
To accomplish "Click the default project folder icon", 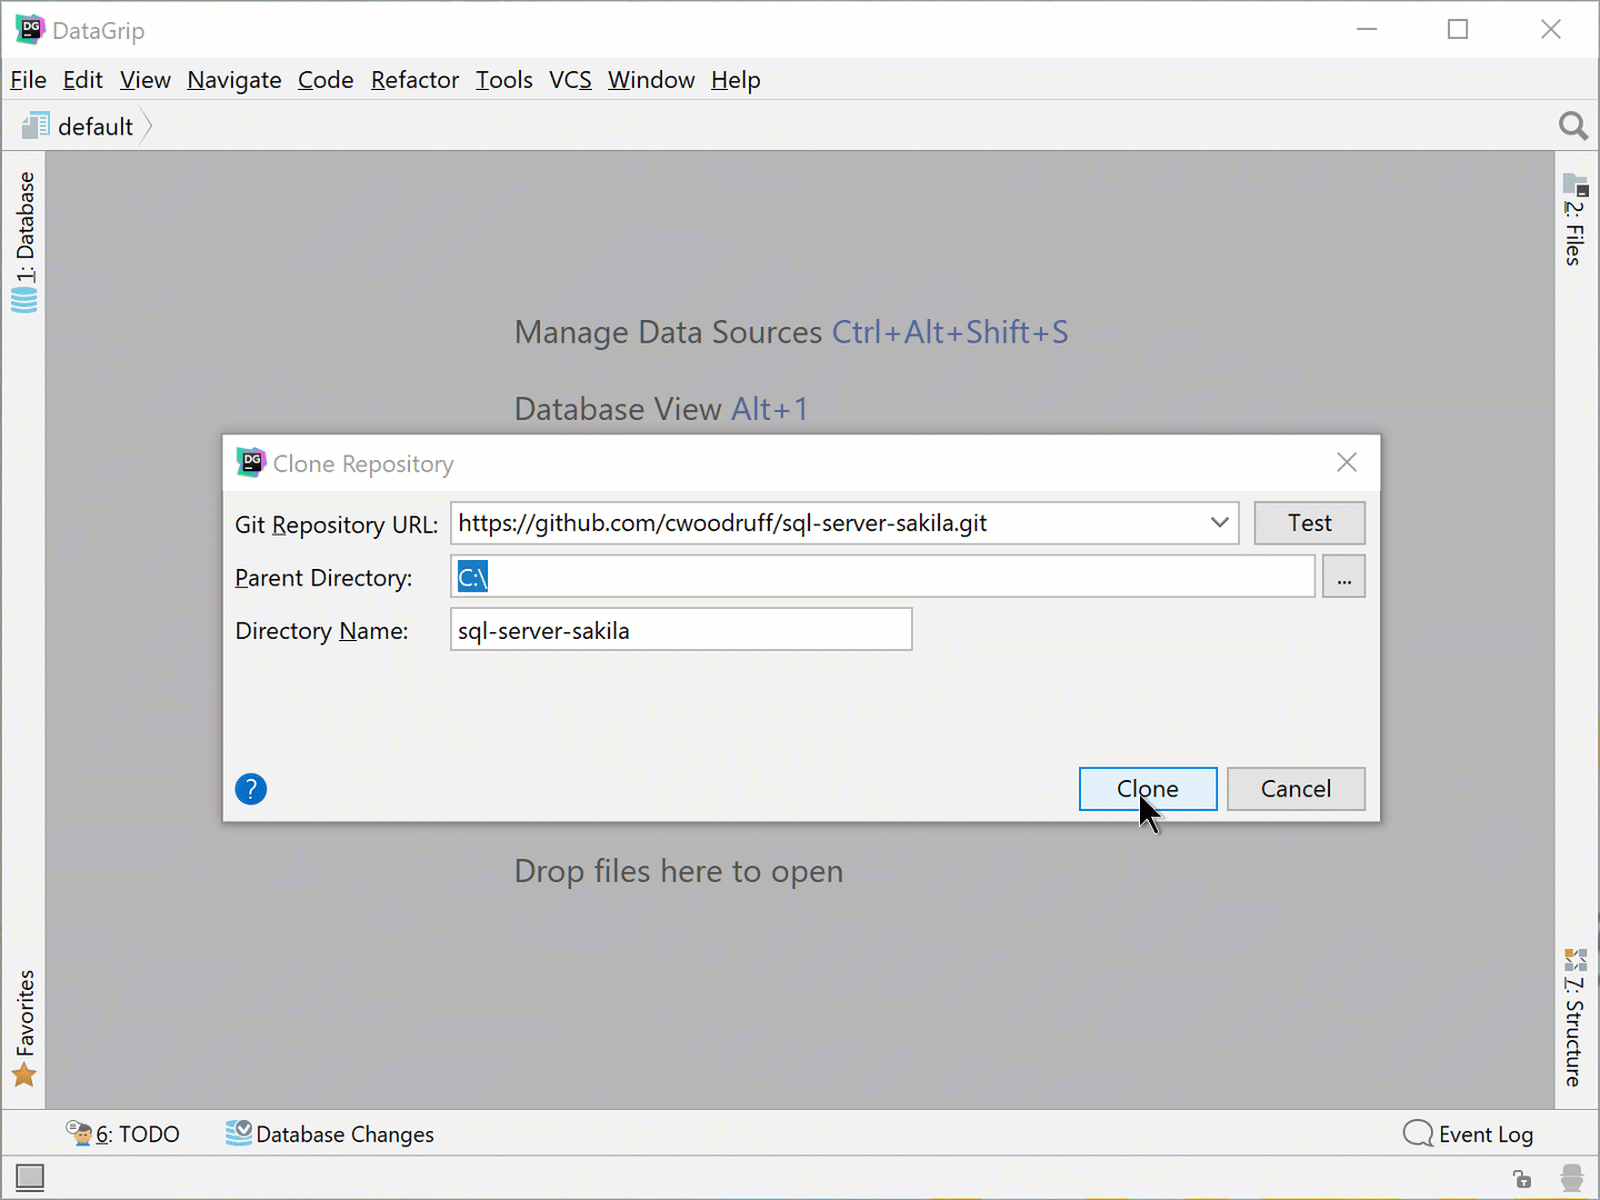I will pos(36,126).
